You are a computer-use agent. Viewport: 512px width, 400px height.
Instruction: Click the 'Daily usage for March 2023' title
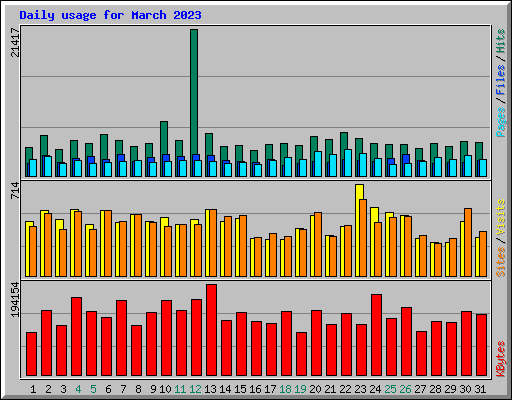110,15
